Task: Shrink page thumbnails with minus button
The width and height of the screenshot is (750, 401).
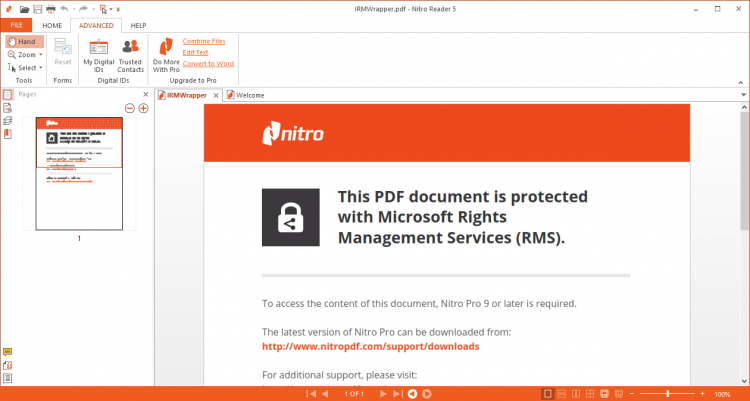Action: coord(130,109)
